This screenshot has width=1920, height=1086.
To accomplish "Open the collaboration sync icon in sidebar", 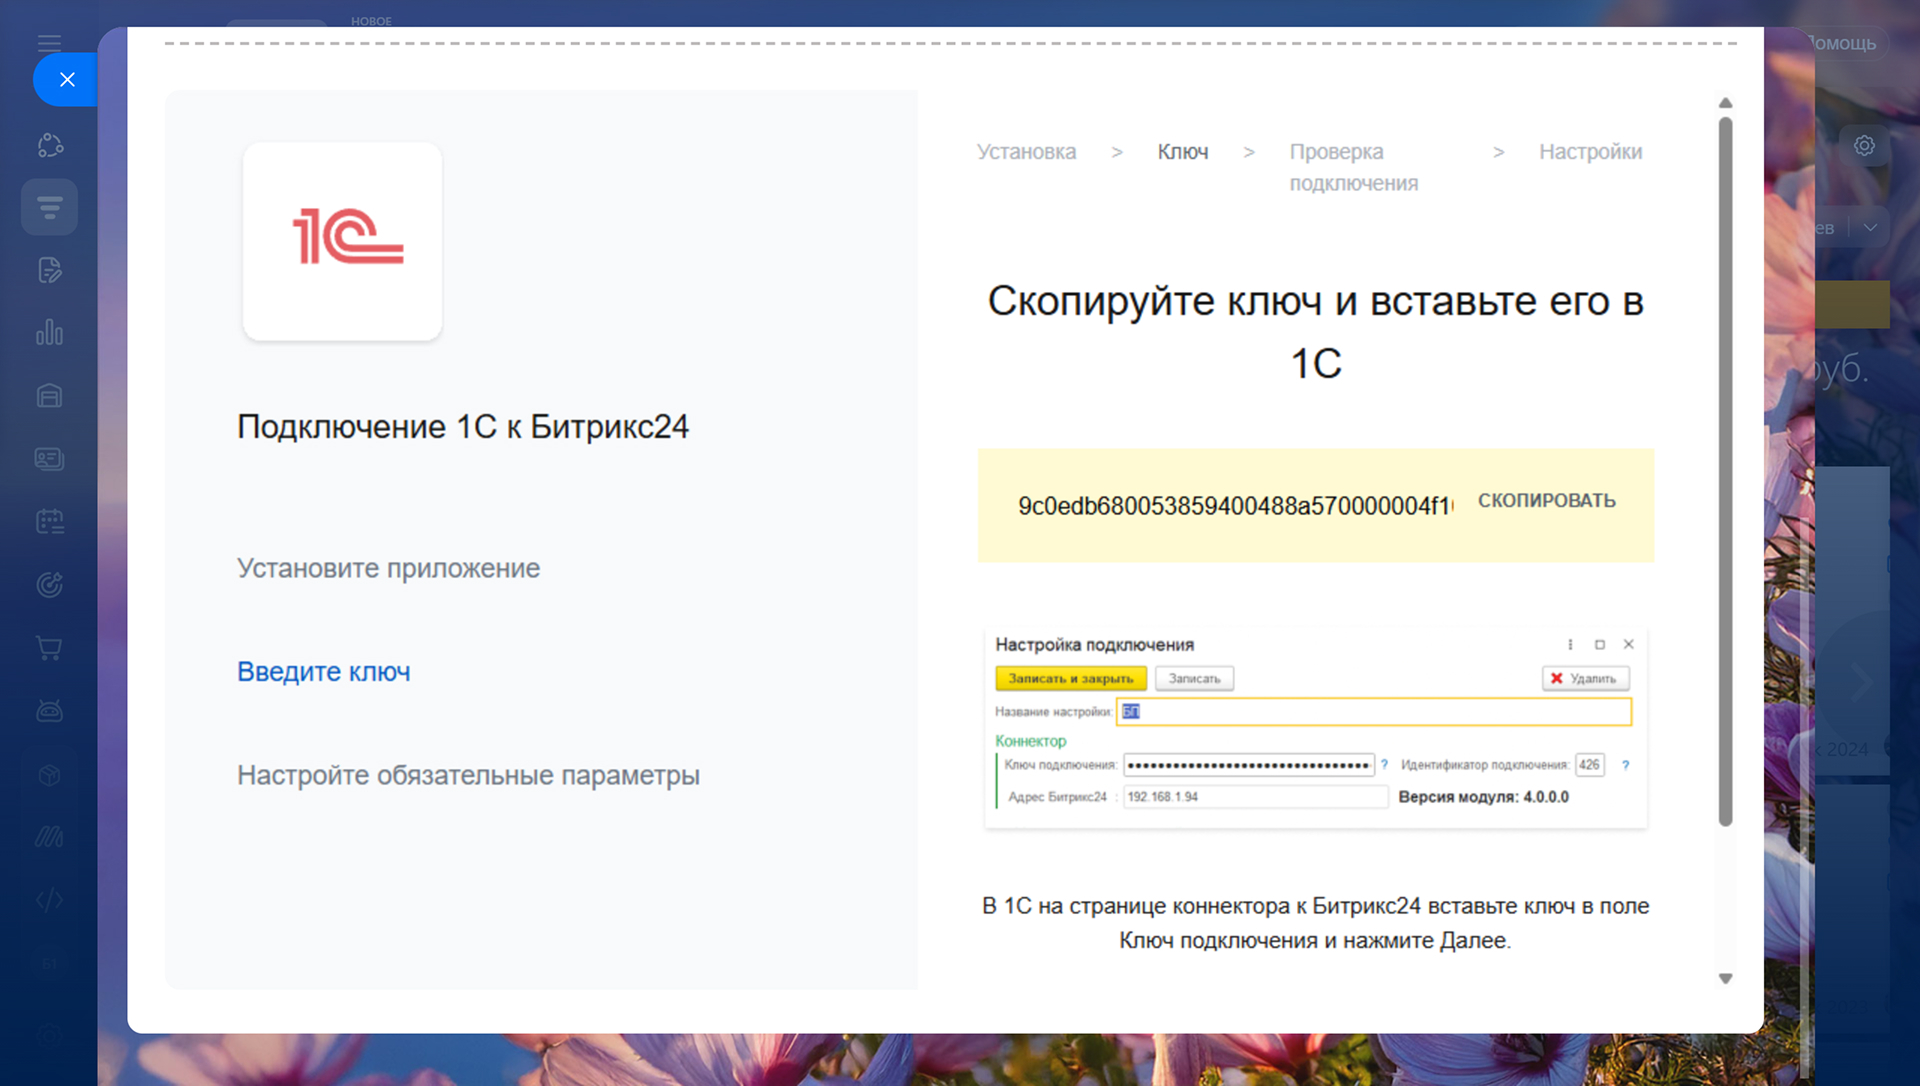I will coord(50,145).
